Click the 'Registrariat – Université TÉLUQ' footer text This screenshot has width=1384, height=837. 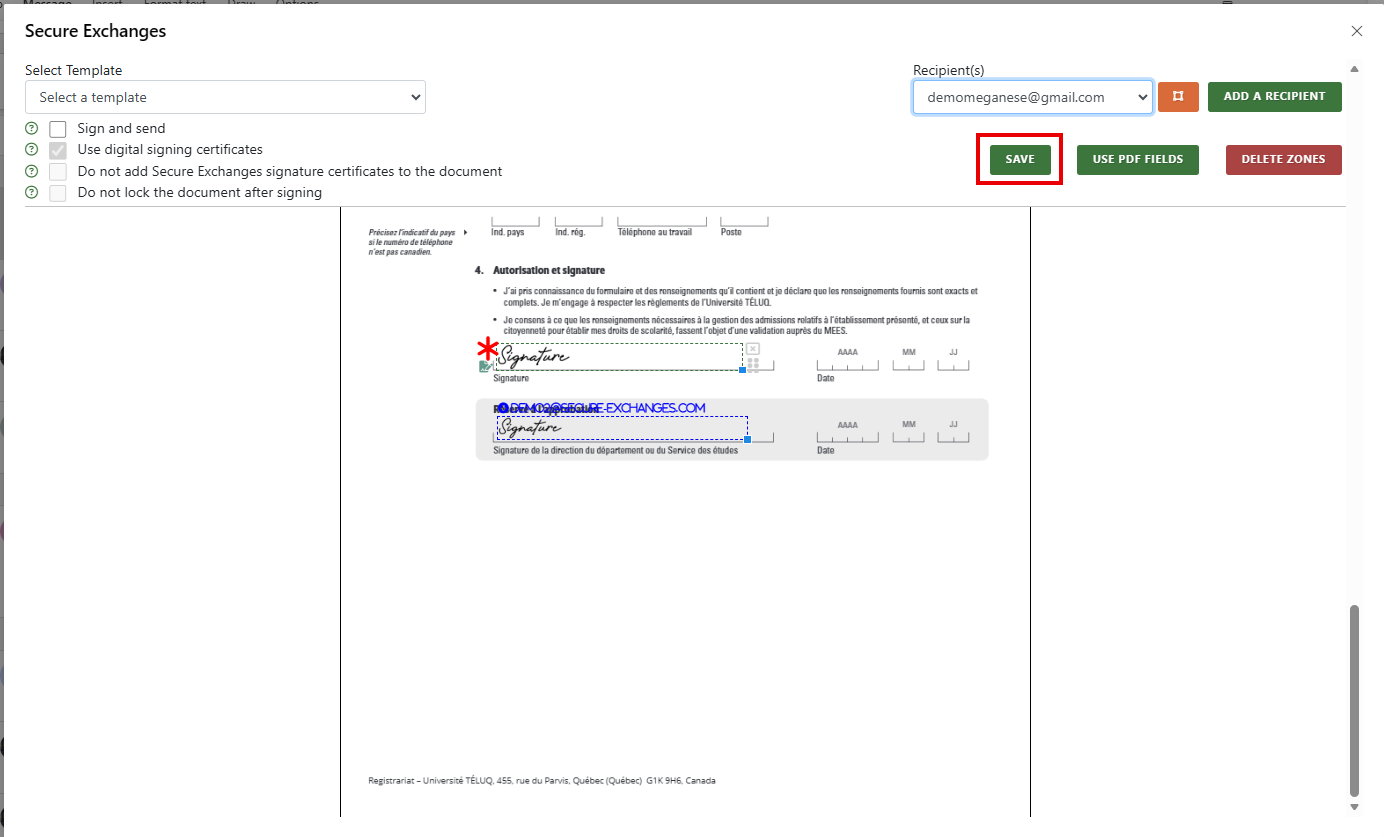(542, 781)
